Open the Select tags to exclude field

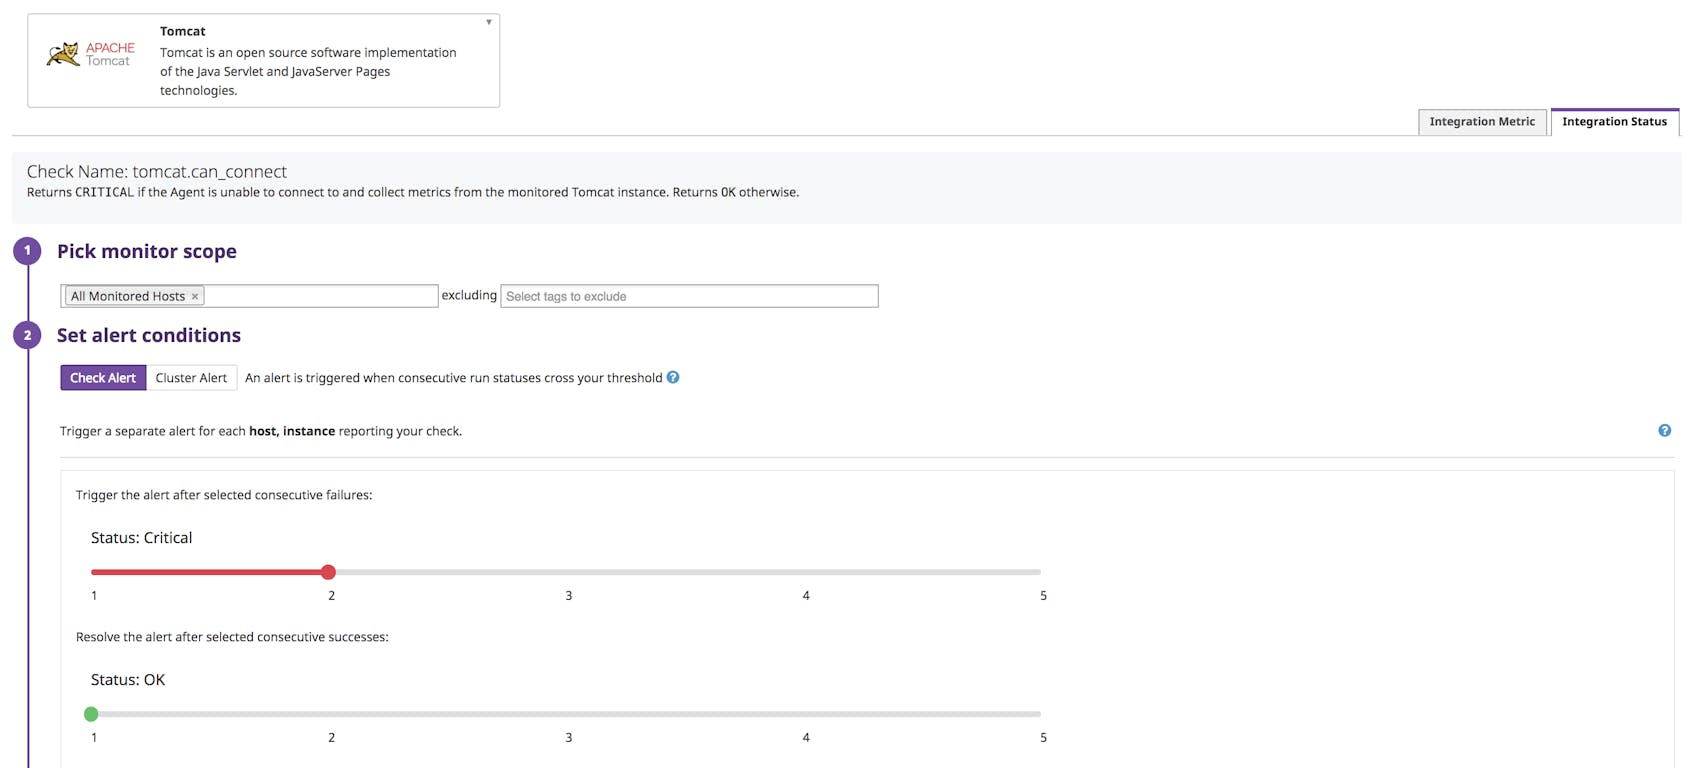688,296
